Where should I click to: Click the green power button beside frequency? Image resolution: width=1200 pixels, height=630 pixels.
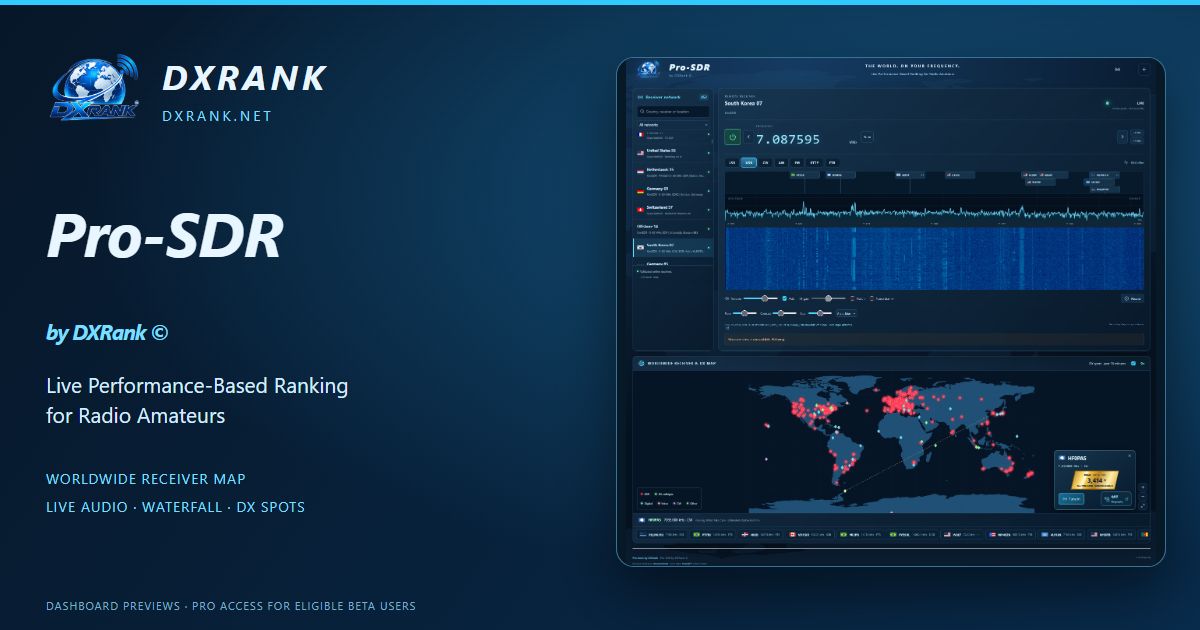pos(732,137)
